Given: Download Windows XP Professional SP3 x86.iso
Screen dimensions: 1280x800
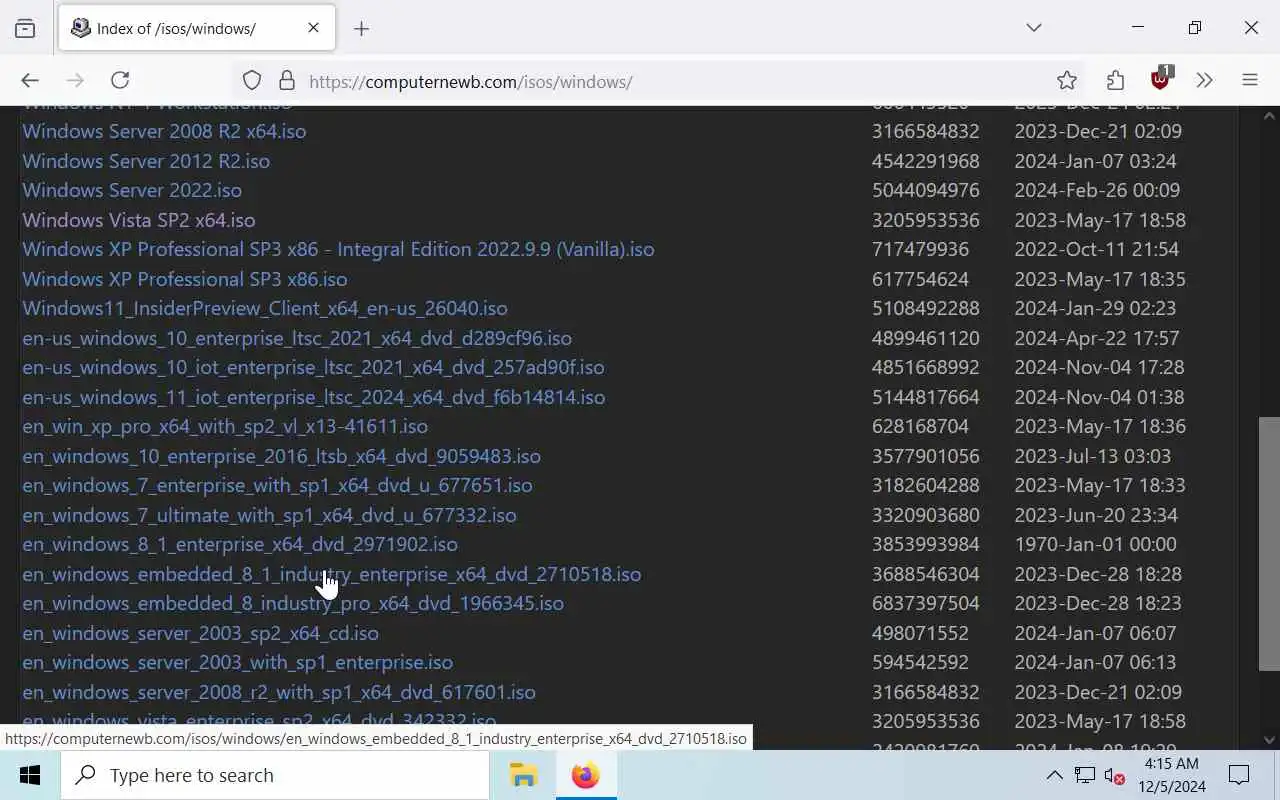Looking at the screenshot, I should [x=185, y=279].
